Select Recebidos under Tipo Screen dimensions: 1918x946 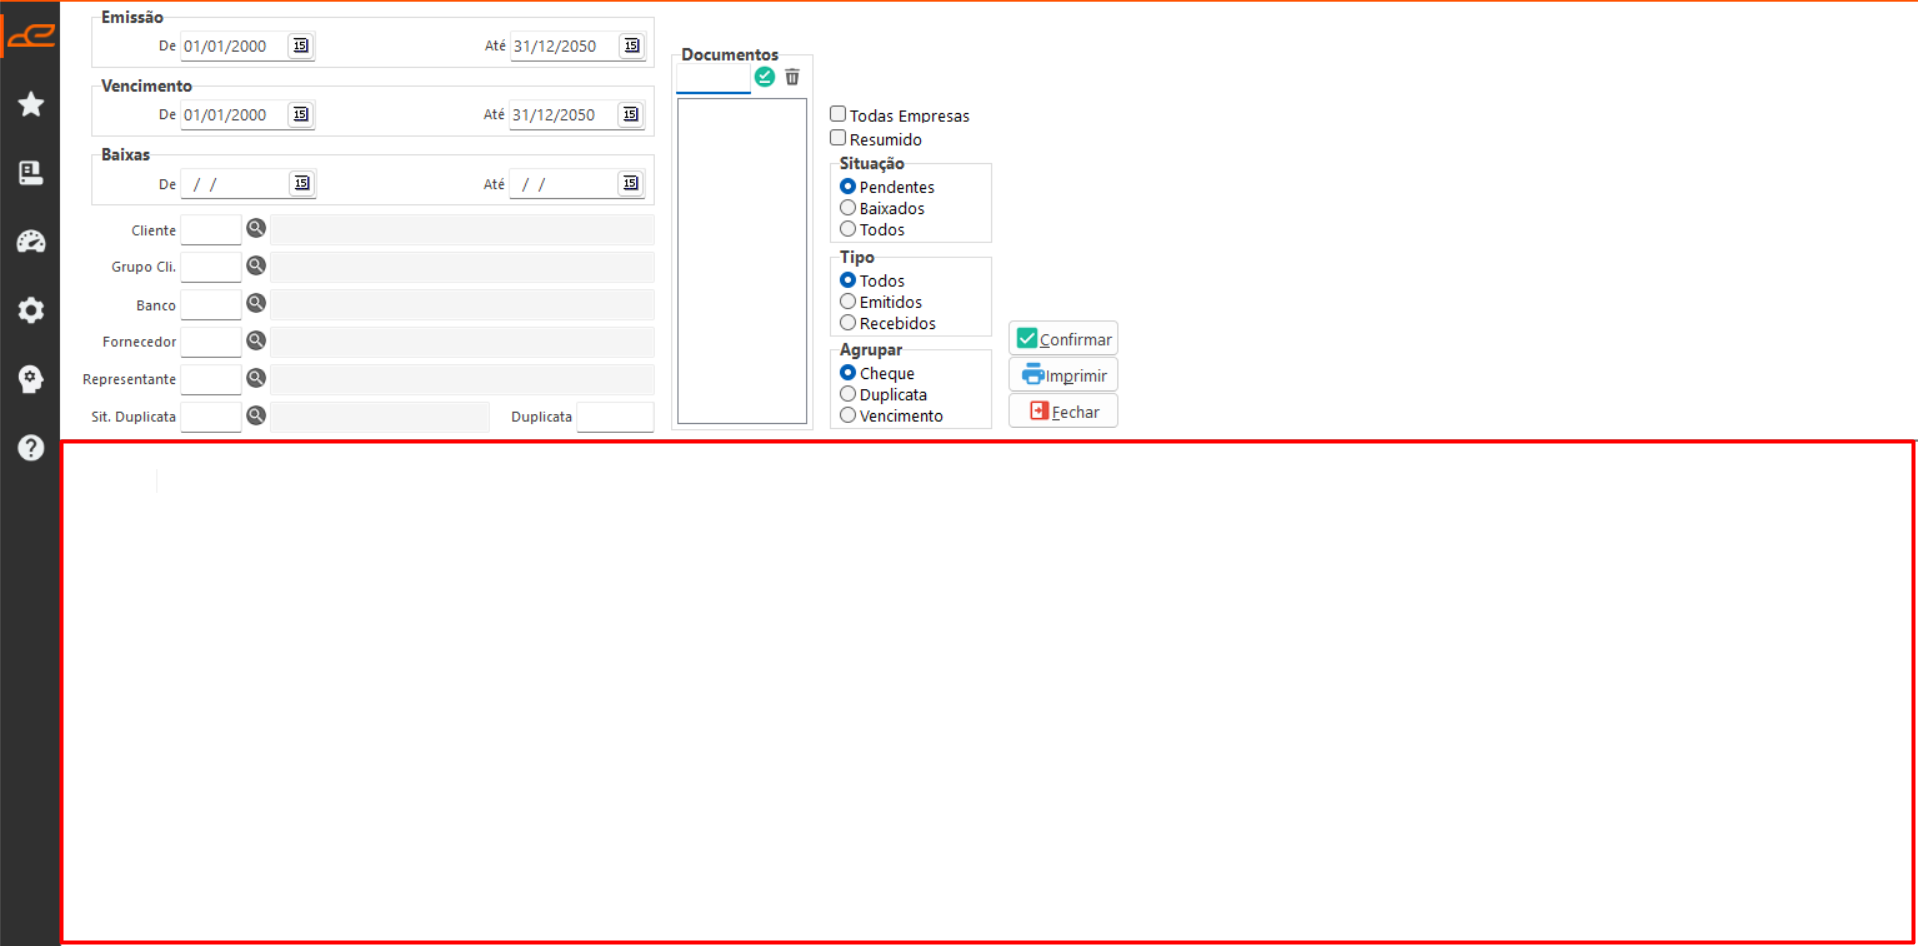coord(848,323)
